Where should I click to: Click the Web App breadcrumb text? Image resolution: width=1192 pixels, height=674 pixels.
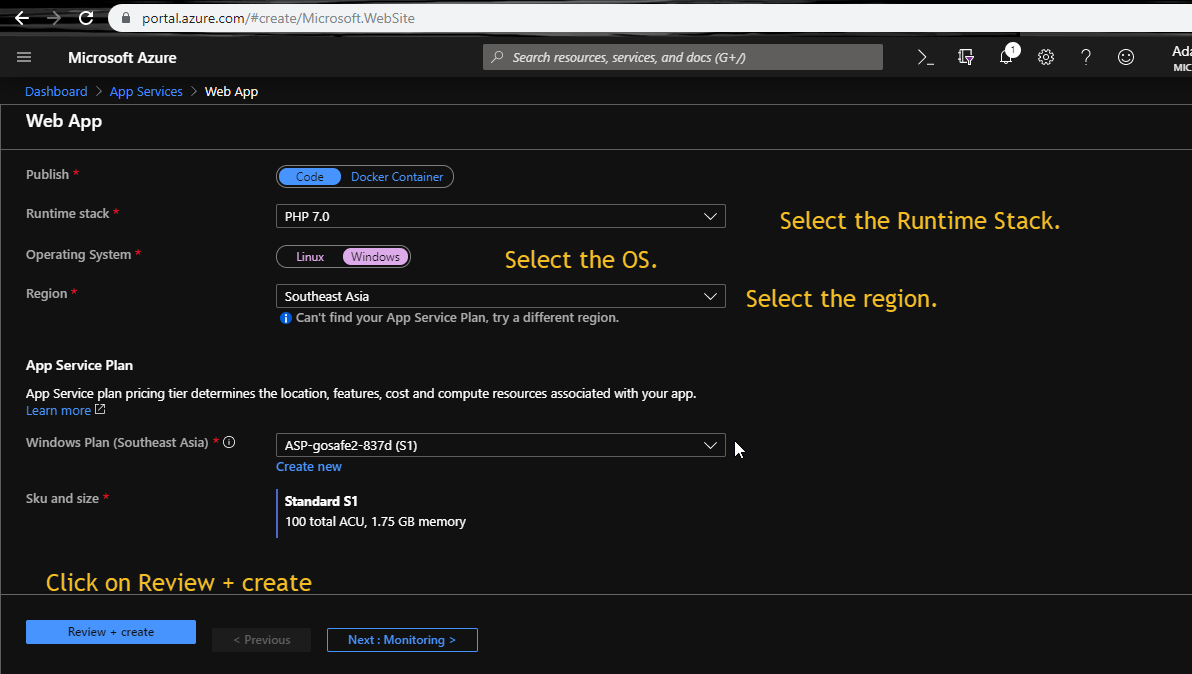pyautogui.click(x=231, y=91)
